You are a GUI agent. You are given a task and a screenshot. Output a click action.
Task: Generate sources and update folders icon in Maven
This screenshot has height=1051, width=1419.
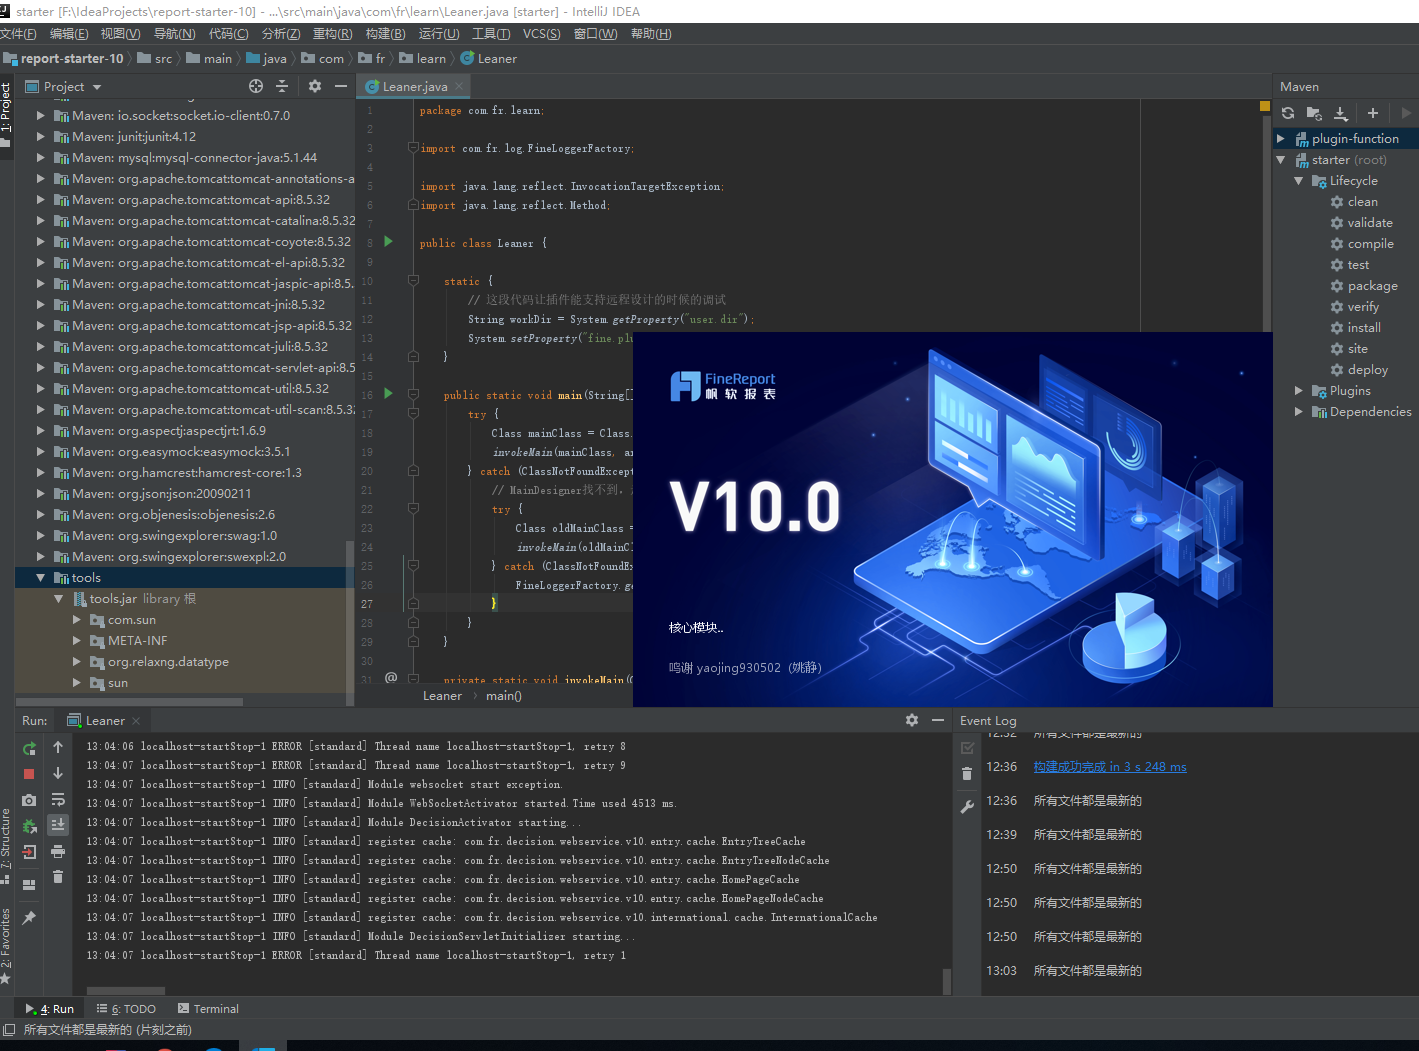pyautogui.click(x=1314, y=113)
